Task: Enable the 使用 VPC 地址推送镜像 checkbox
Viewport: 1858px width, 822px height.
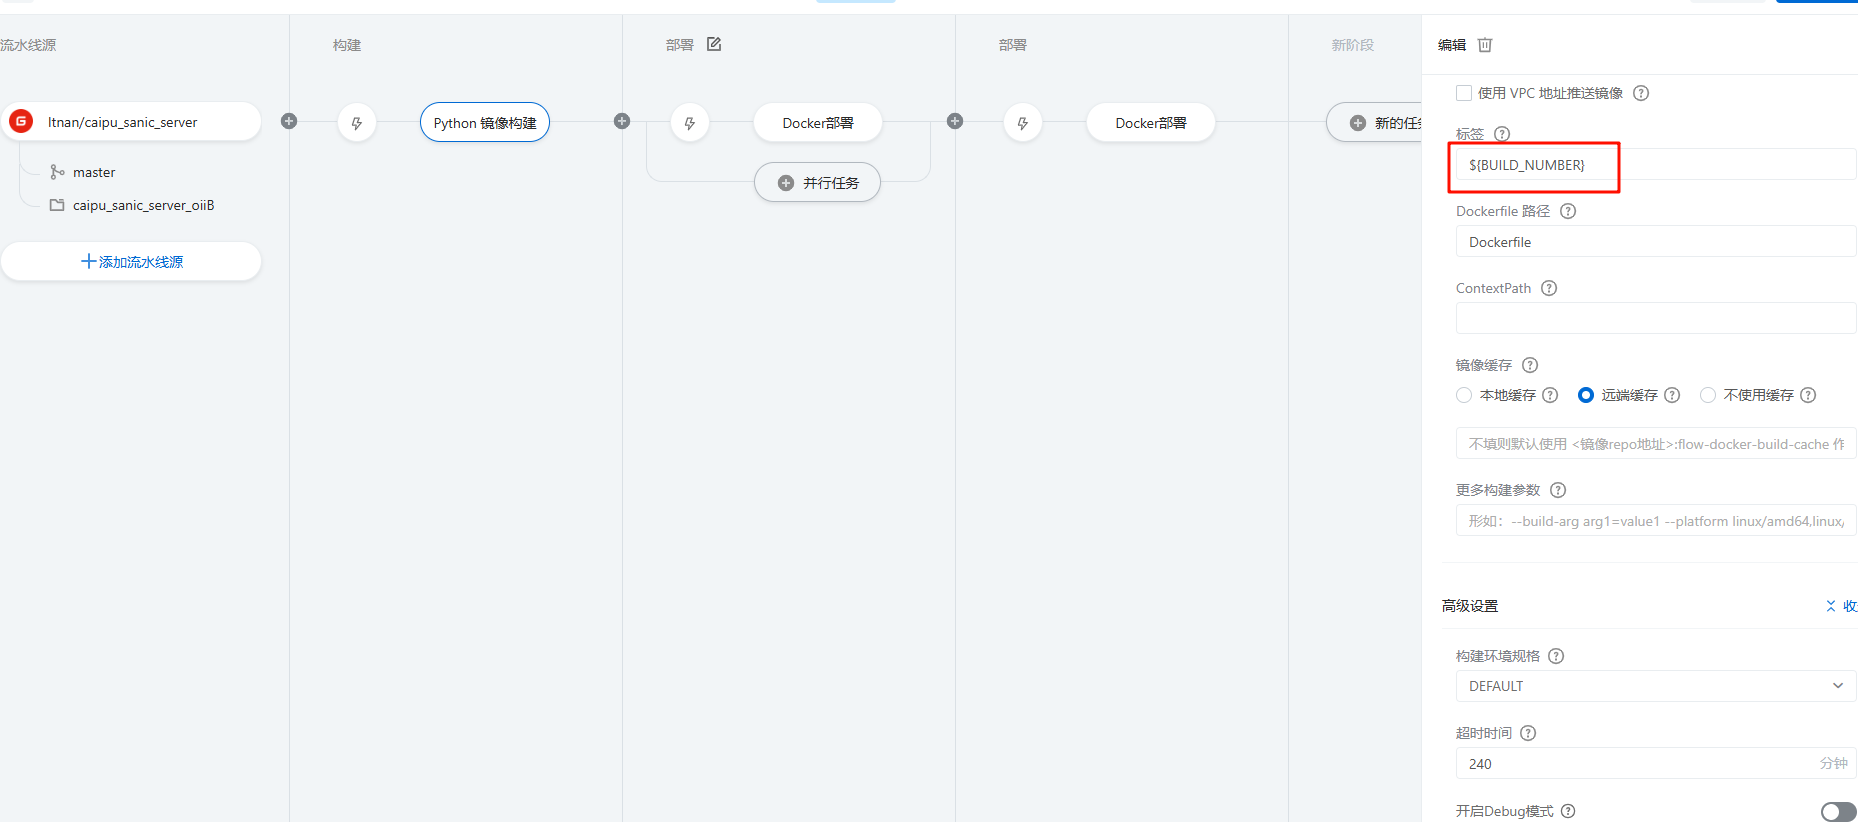Action: click(x=1464, y=93)
